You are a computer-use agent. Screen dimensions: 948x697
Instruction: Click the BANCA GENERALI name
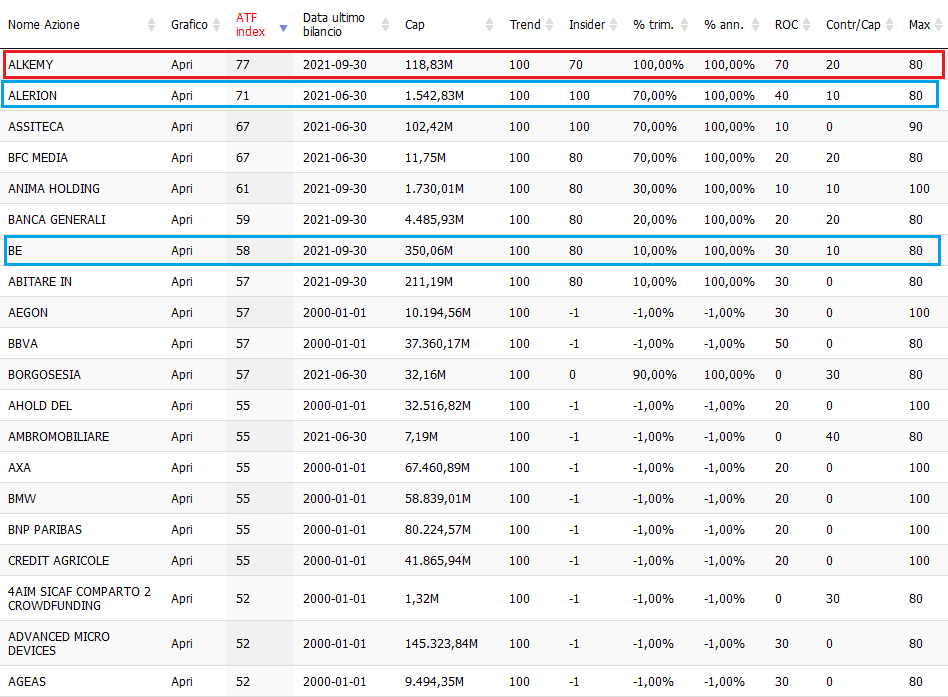57,219
